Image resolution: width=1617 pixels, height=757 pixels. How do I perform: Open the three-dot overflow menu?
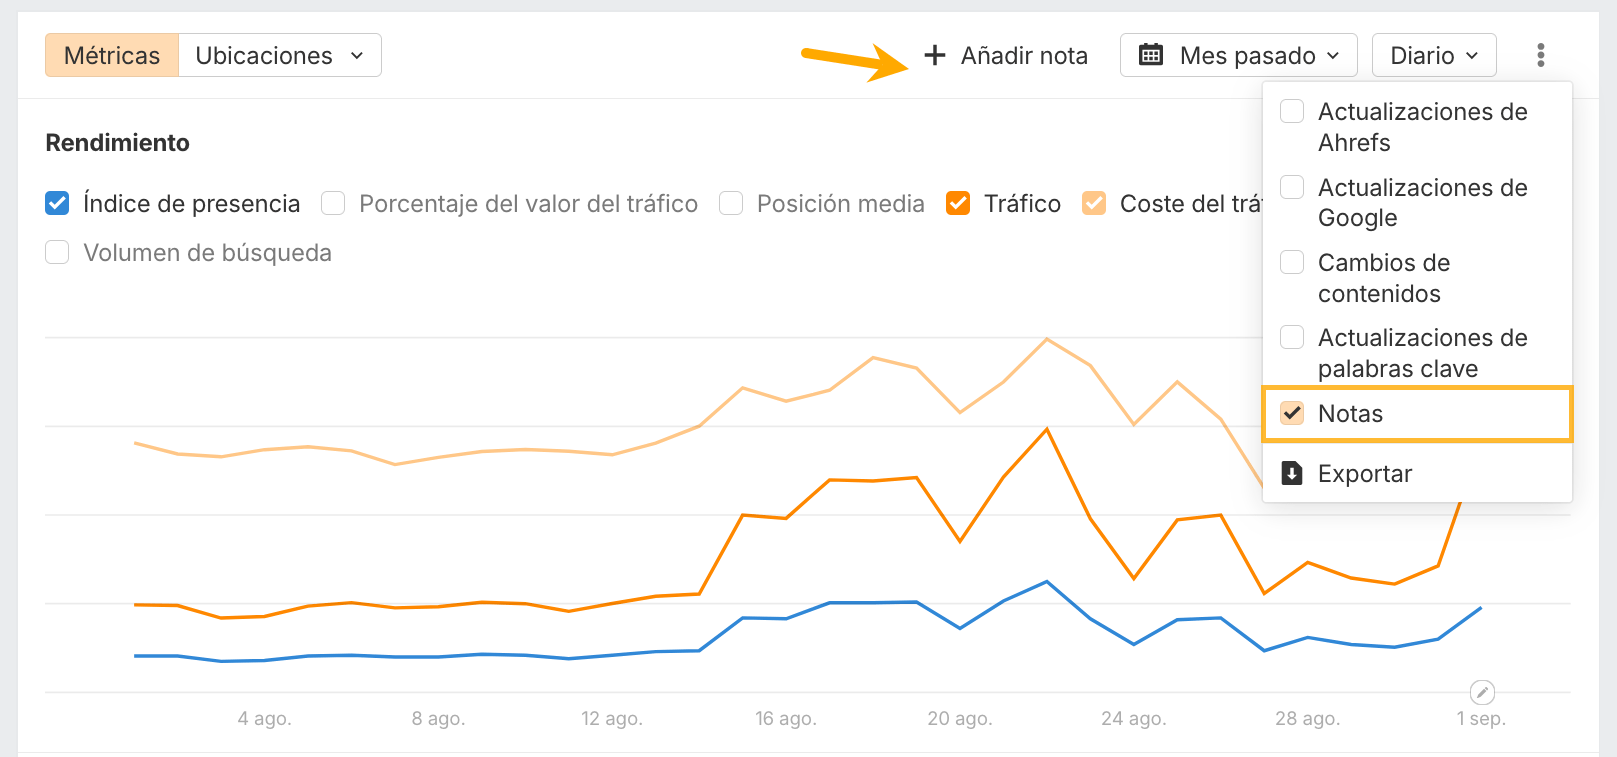(1541, 55)
